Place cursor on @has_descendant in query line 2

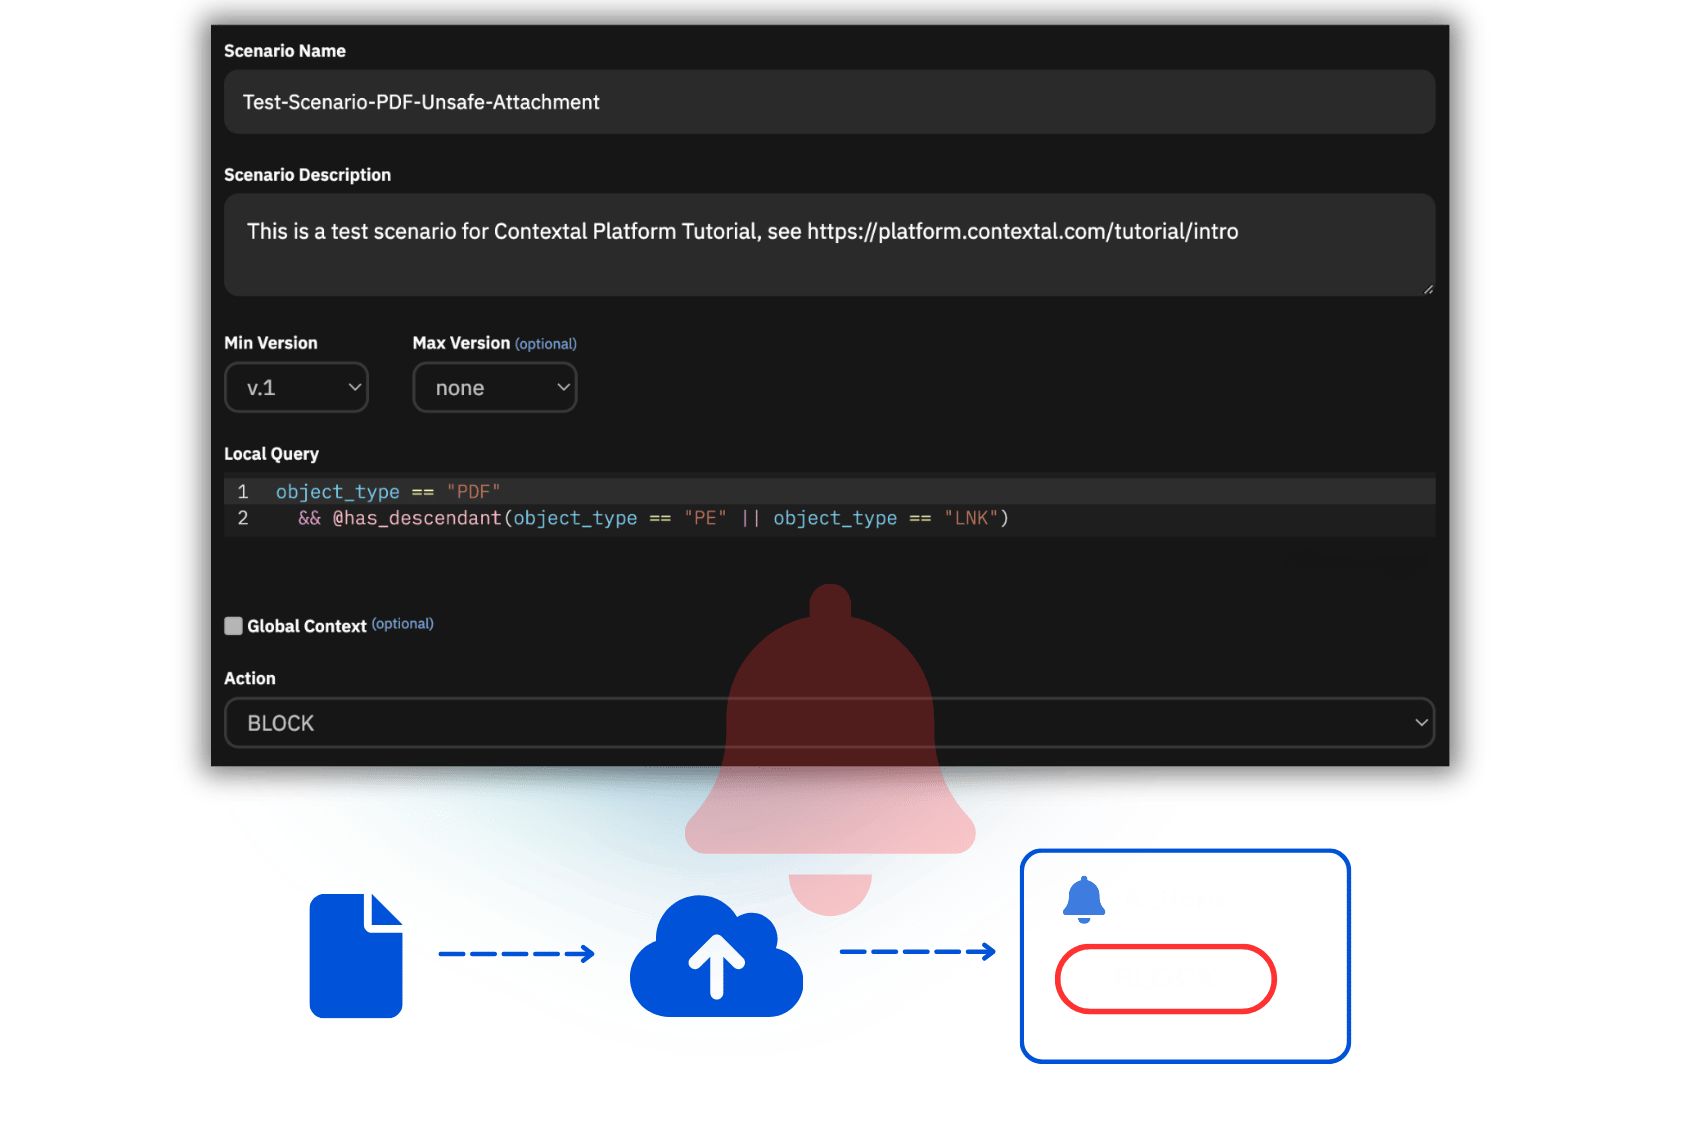coord(417,518)
